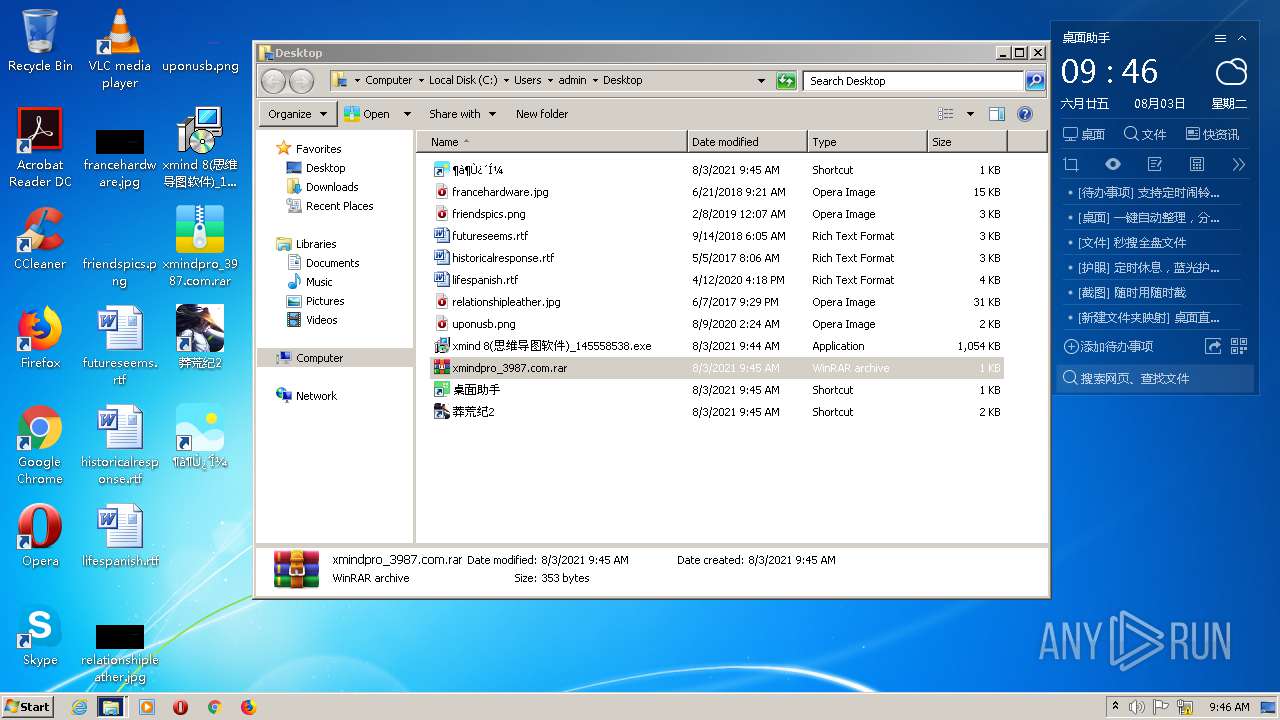Image resolution: width=1280 pixels, height=720 pixels.
Task: Click the share arrow icon in widget
Action: pos(1213,346)
